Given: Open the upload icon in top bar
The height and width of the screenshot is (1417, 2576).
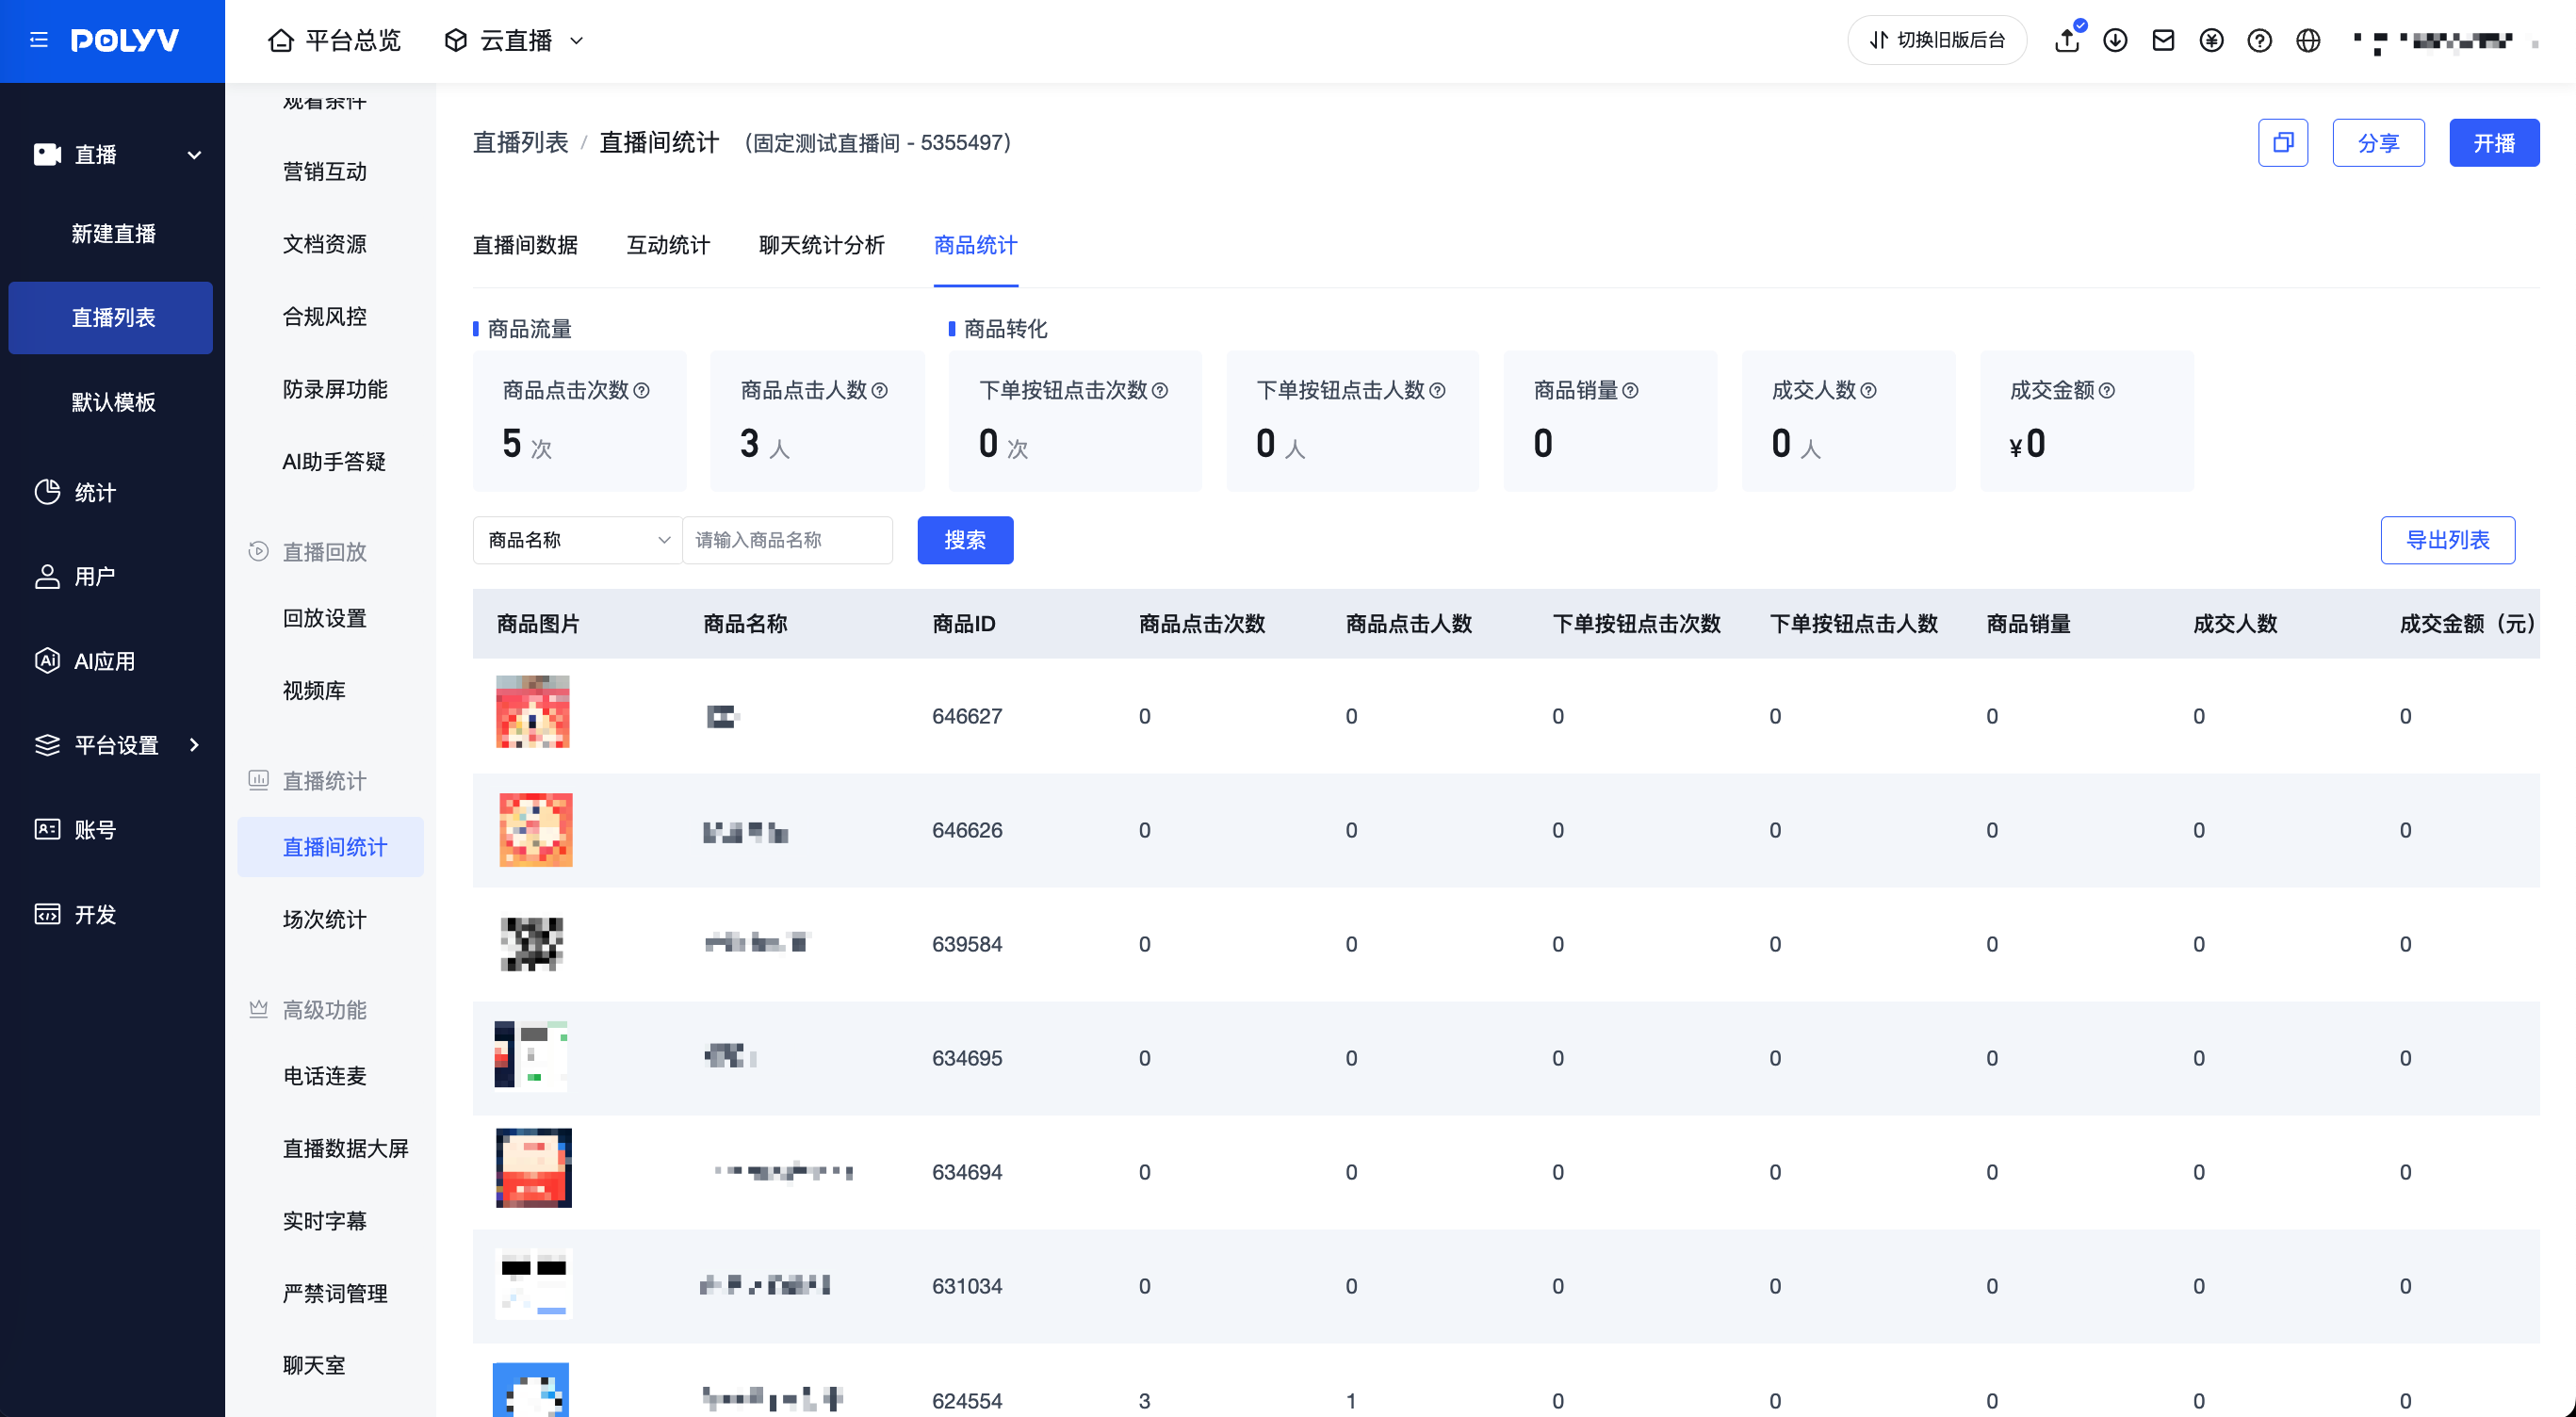Looking at the screenshot, I should [x=2066, y=40].
